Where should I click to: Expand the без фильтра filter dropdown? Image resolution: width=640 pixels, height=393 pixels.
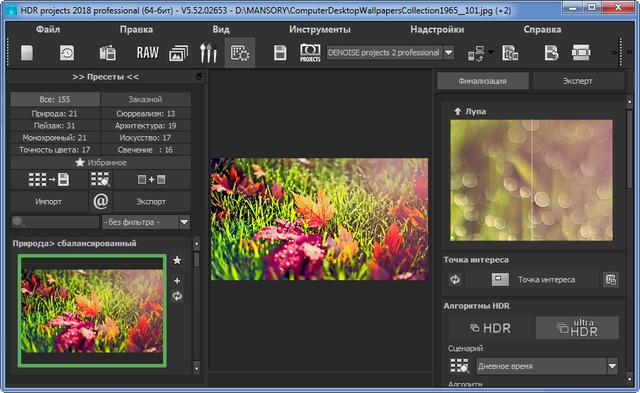tap(184, 222)
